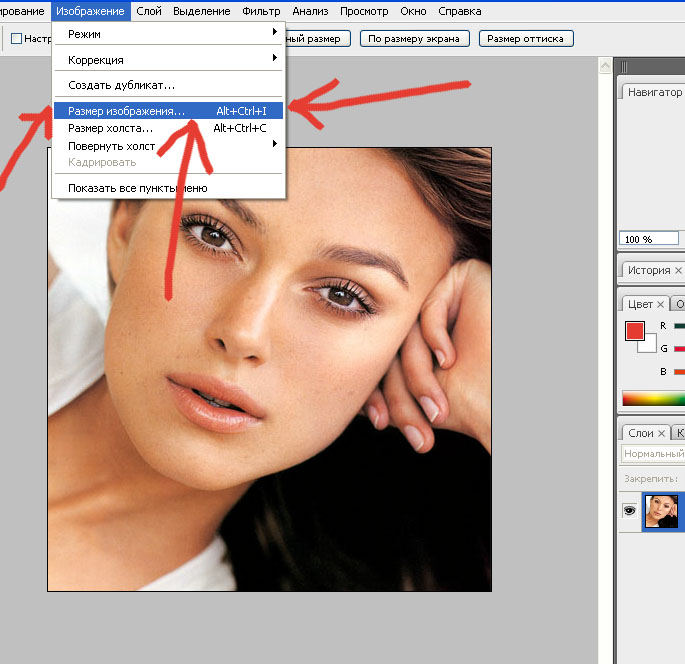Open the Фильтр menu
This screenshot has height=664, width=685.
click(x=261, y=11)
